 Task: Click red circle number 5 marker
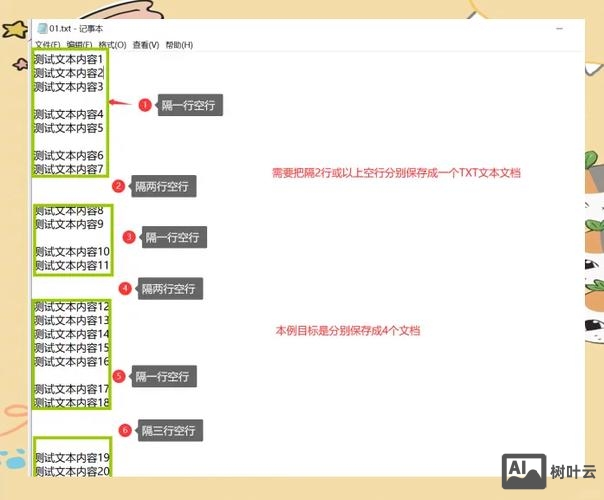point(119,376)
